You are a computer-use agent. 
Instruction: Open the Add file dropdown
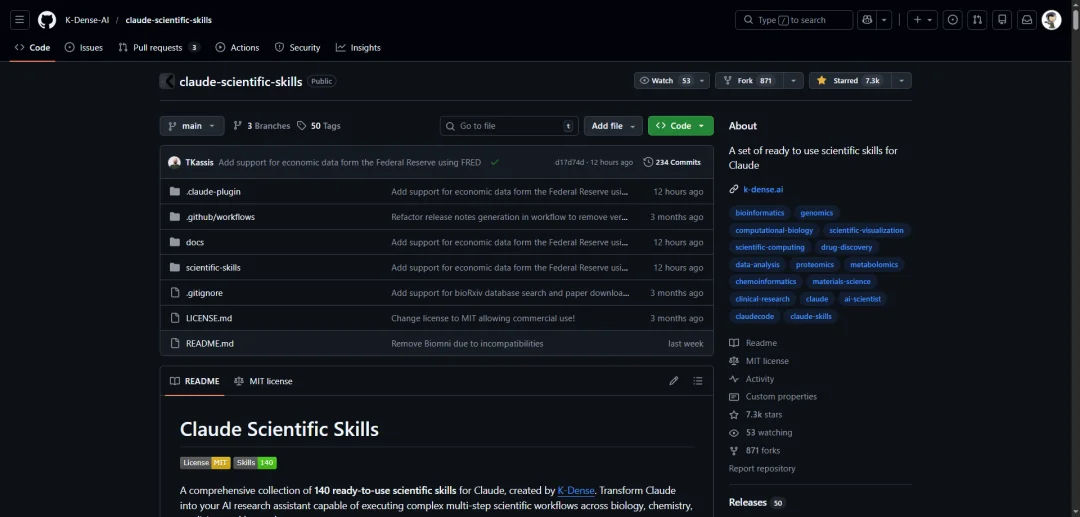(613, 126)
